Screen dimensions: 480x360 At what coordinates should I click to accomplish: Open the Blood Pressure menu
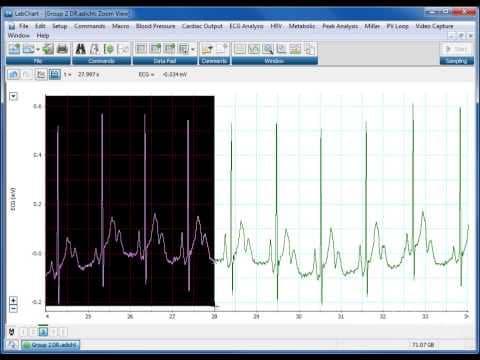[155, 26]
